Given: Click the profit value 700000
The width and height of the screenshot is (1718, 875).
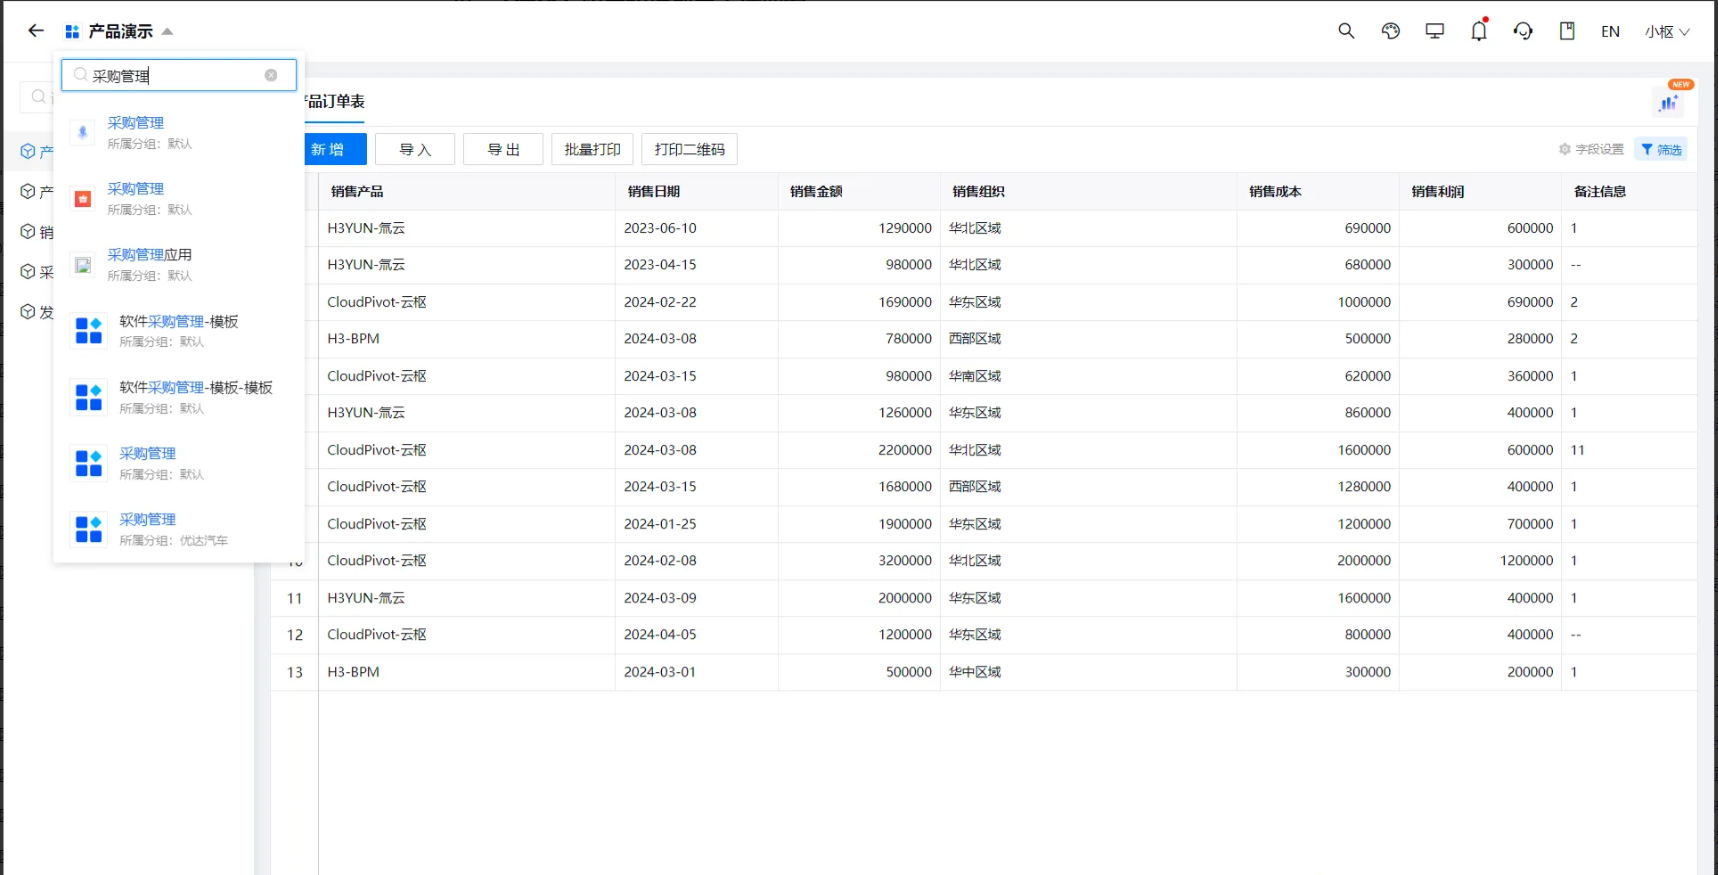Looking at the screenshot, I should point(1480,524).
